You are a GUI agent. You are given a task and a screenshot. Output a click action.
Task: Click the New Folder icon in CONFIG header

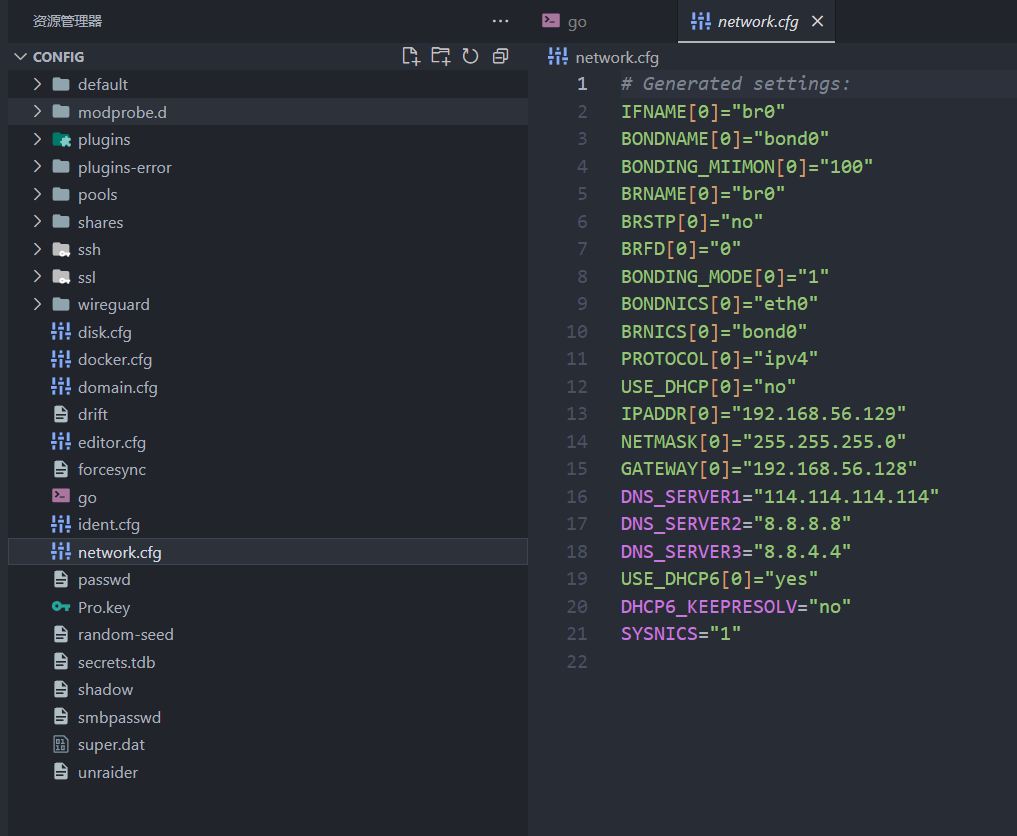(441, 56)
